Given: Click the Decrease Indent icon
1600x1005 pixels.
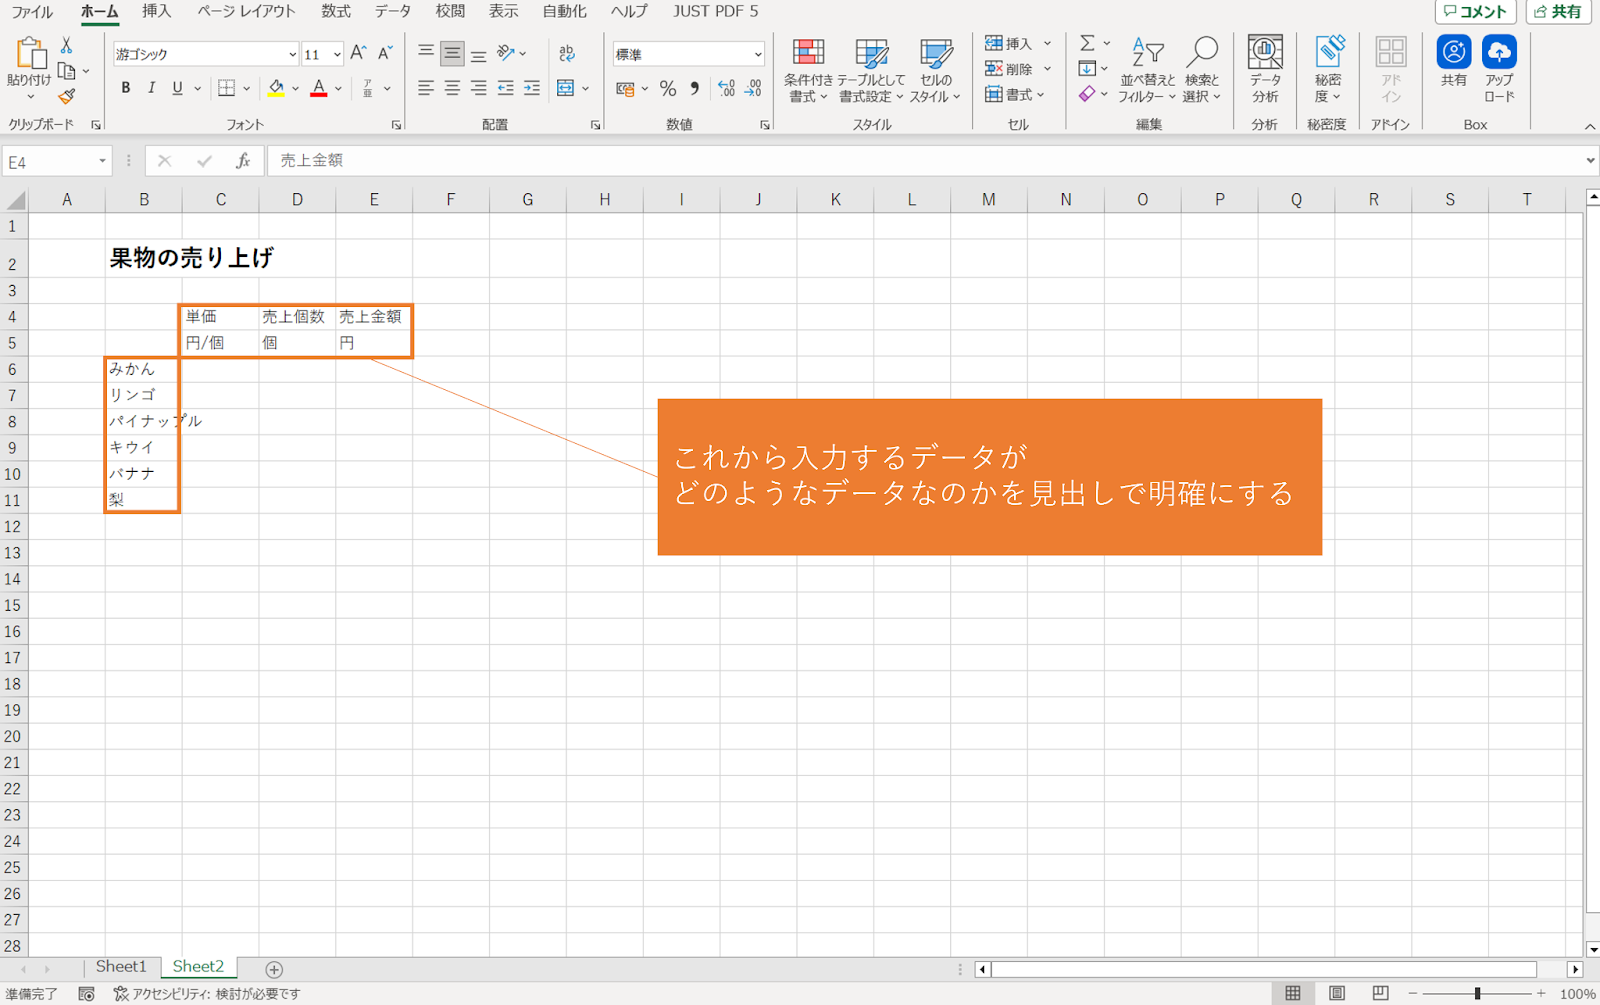Looking at the screenshot, I should [x=505, y=88].
